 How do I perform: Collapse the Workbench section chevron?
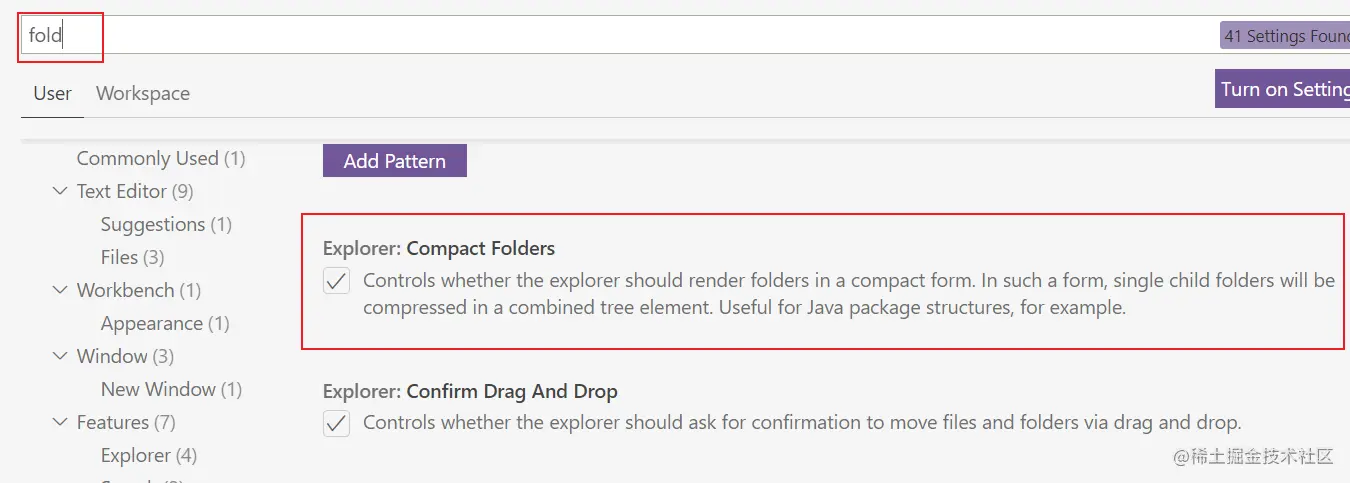(60, 290)
